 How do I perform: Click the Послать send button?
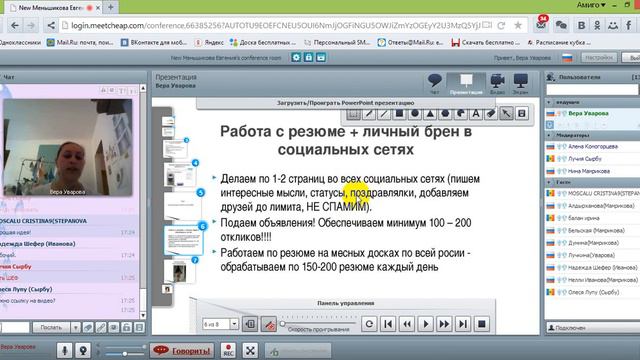pos(51,327)
